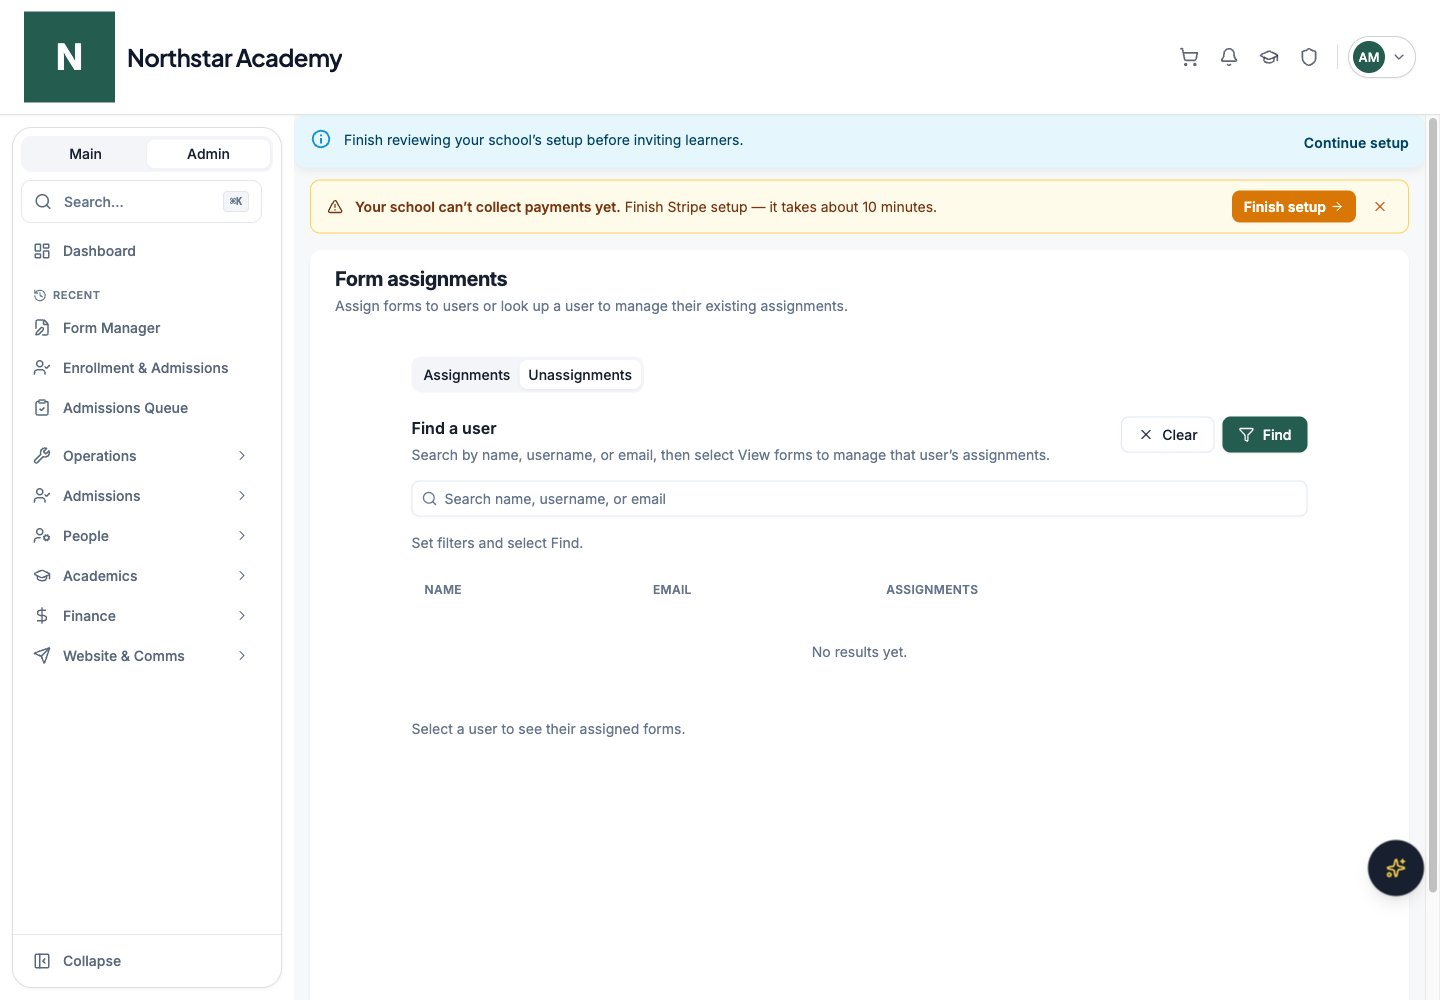This screenshot has width=1440, height=1000.
Task: Click the Finish setup button
Action: pyautogui.click(x=1293, y=207)
